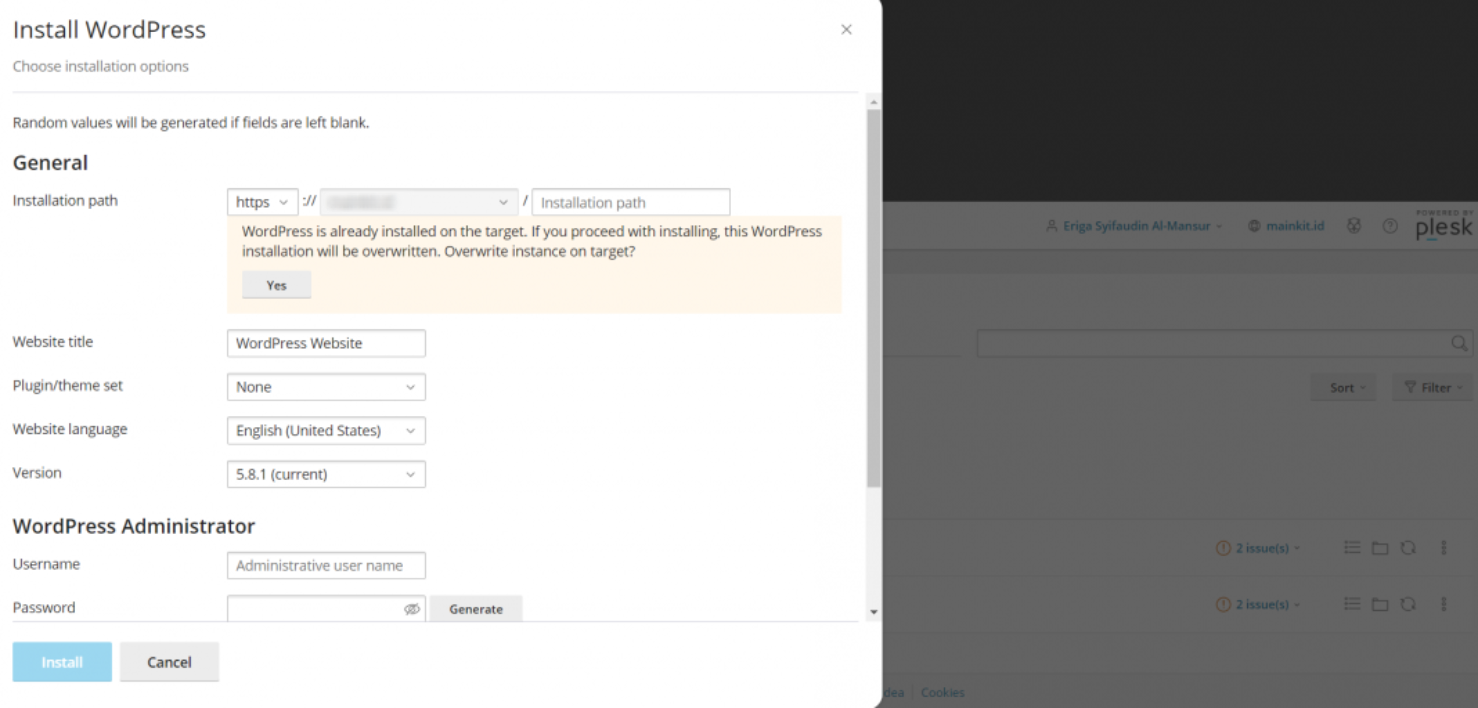Click the dialog scrollbar up arrow

[x=873, y=102]
